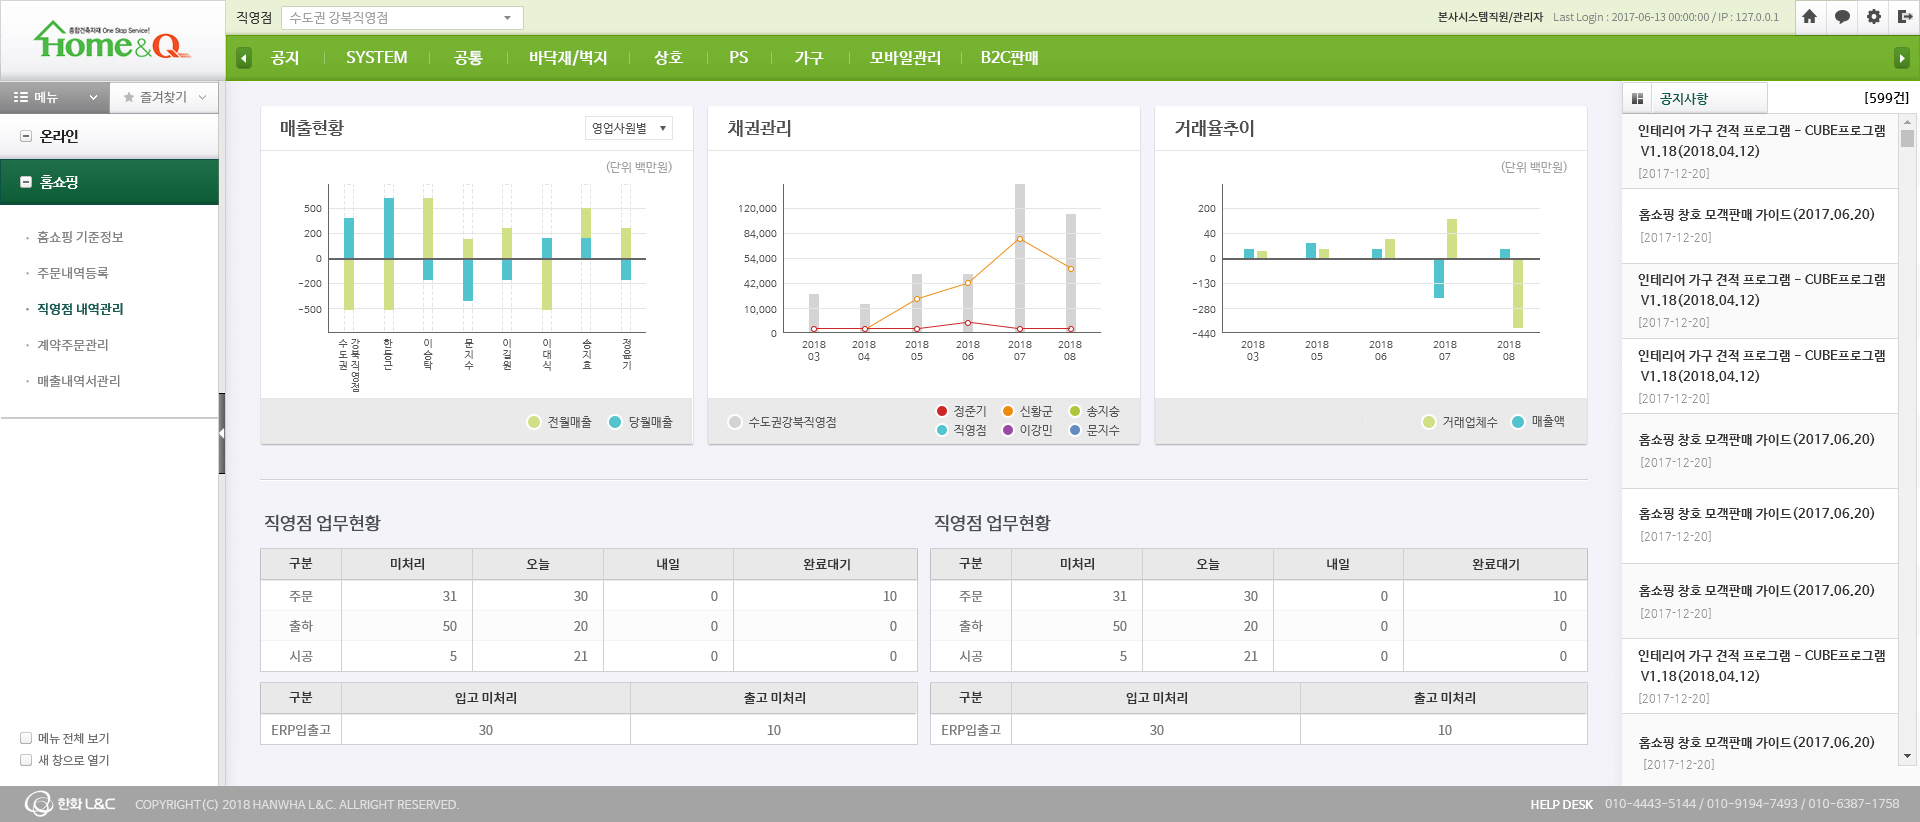
Task: Click the notice list scrollbar down arrow
Action: pyautogui.click(x=1908, y=757)
